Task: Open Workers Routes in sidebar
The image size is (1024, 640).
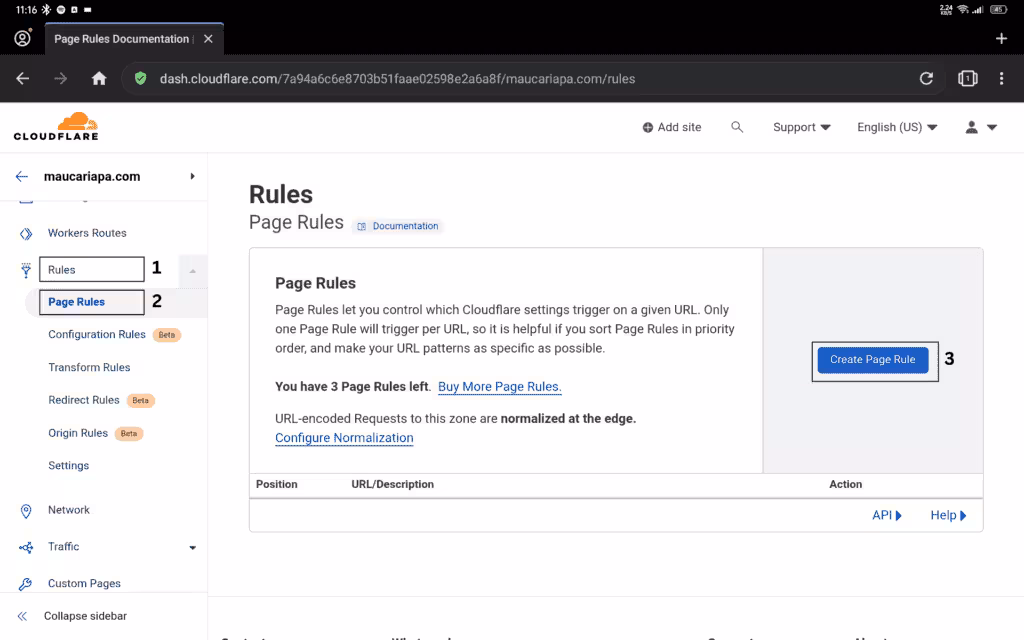Action: tap(87, 233)
